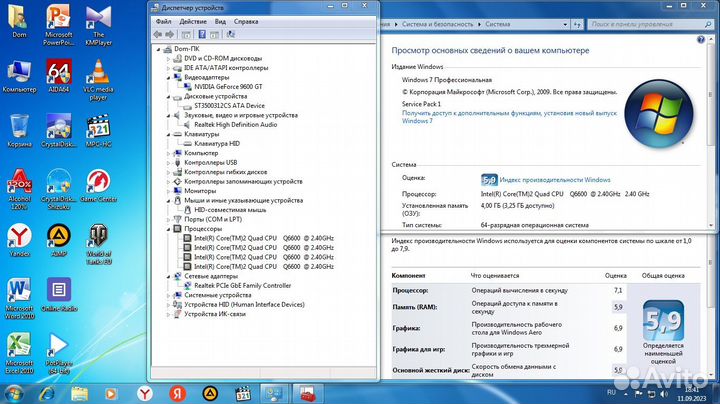Select Устройства ИК-связи category
The width and height of the screenshot is (720, 404).
click(215, 314)
